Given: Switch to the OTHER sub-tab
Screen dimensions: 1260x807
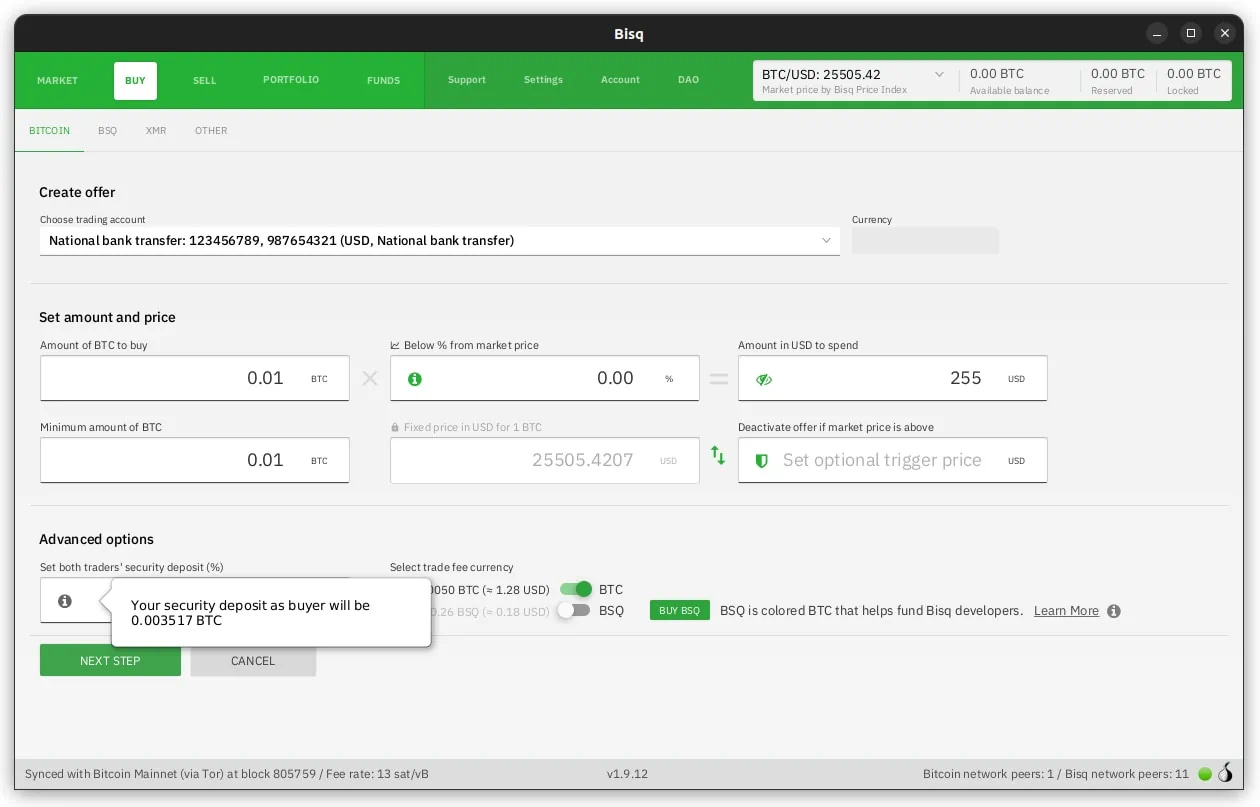Looking at the screenshot, I should click(211, 131).
